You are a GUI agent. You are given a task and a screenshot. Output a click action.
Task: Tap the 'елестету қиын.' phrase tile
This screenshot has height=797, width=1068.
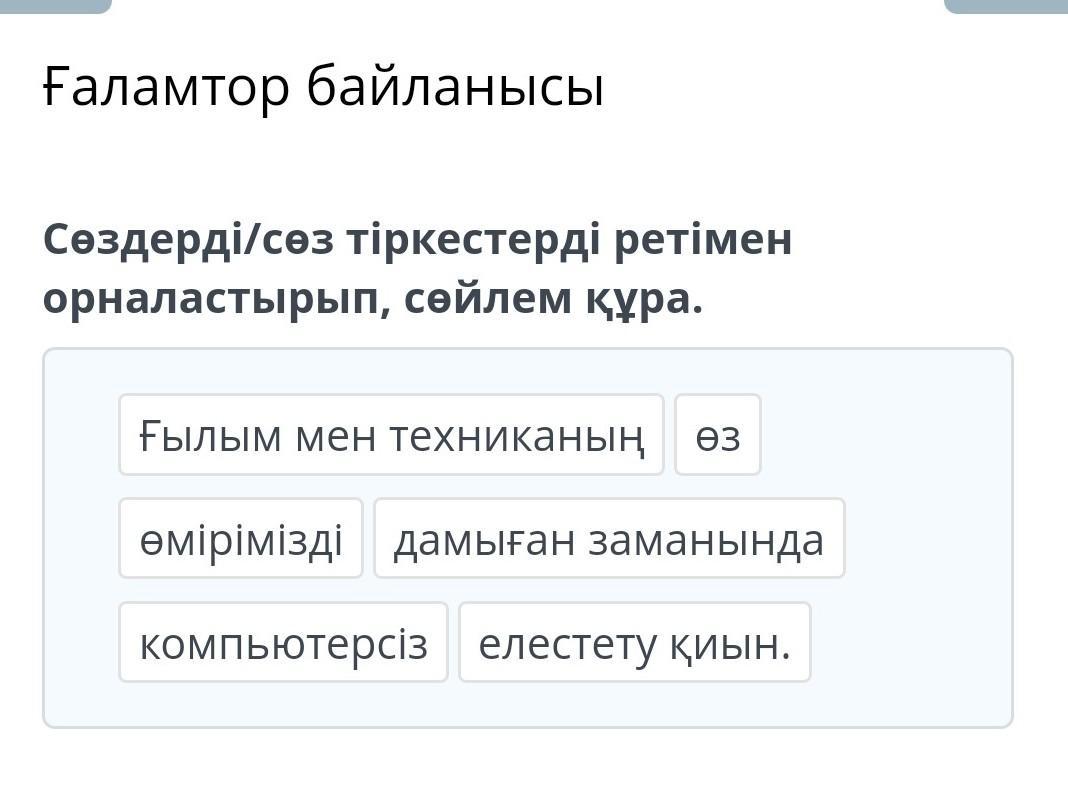(634, 643)
